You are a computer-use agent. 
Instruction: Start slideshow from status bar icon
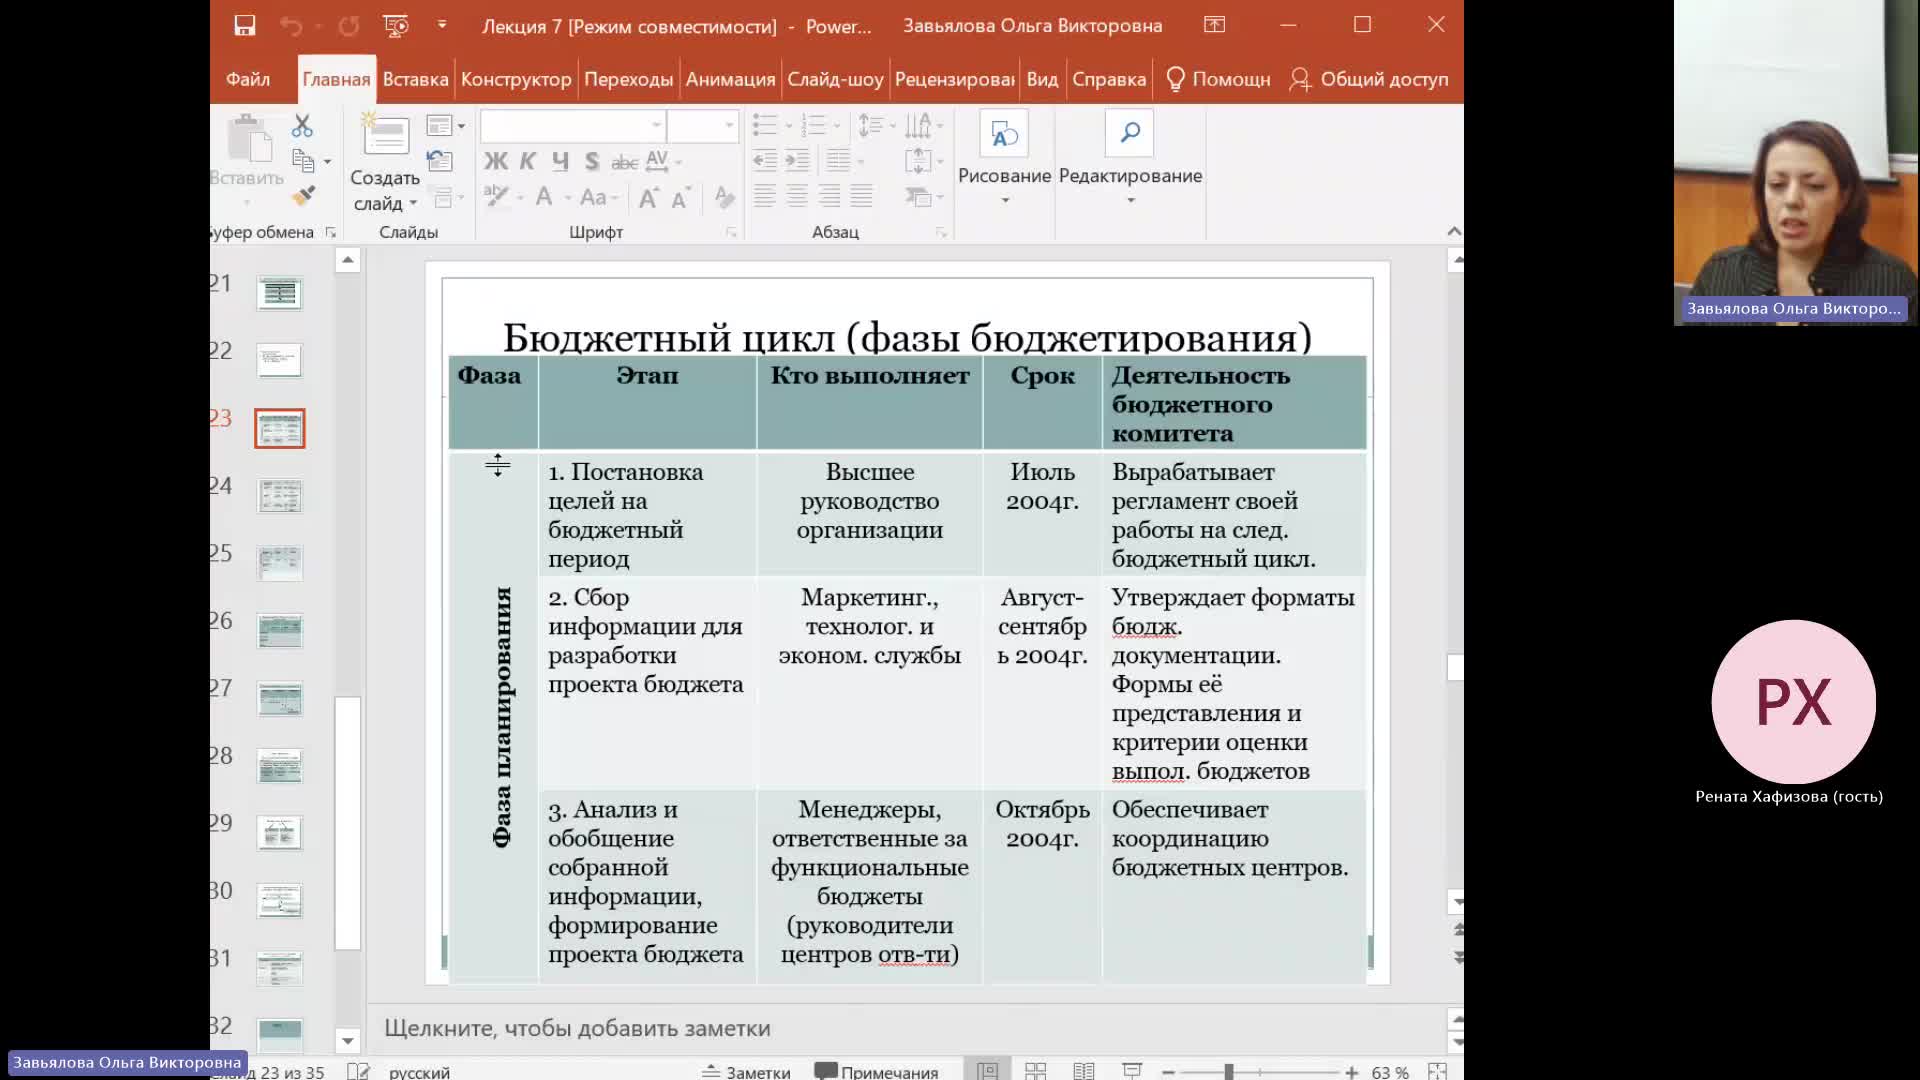pos(1131,1071)
